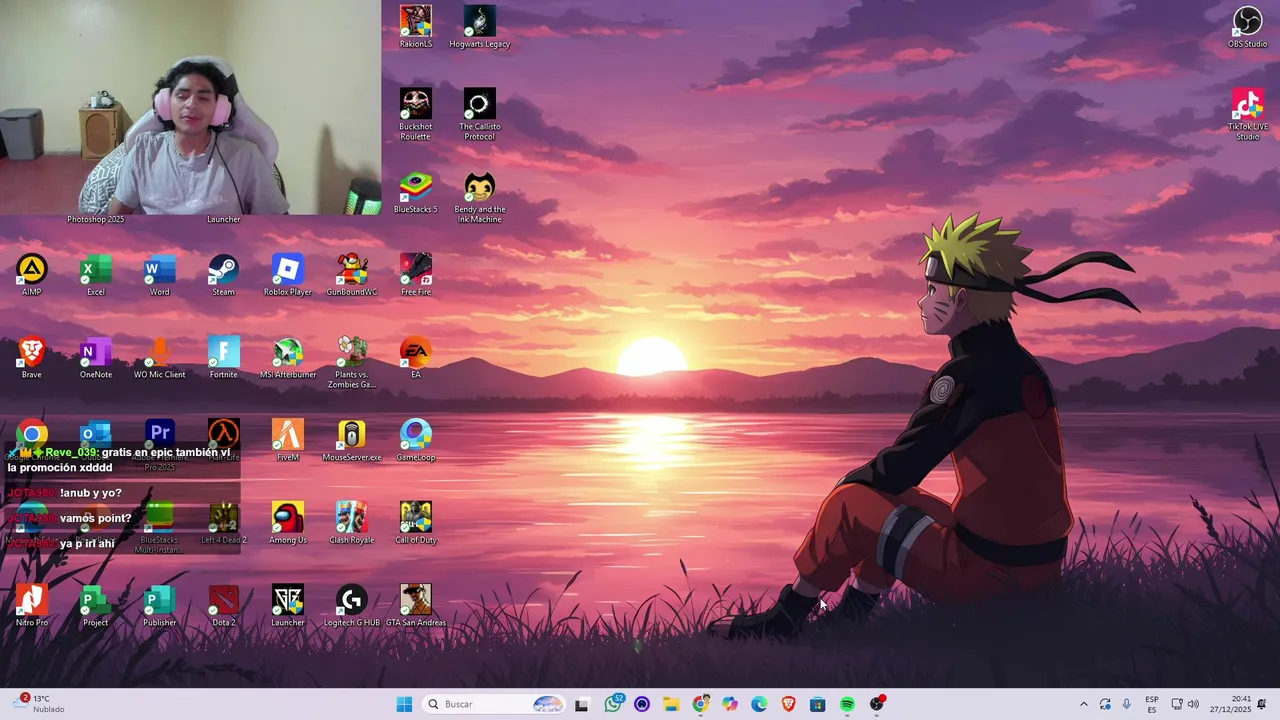Select the Free Fire desktop icon

(x=416, y=275)
